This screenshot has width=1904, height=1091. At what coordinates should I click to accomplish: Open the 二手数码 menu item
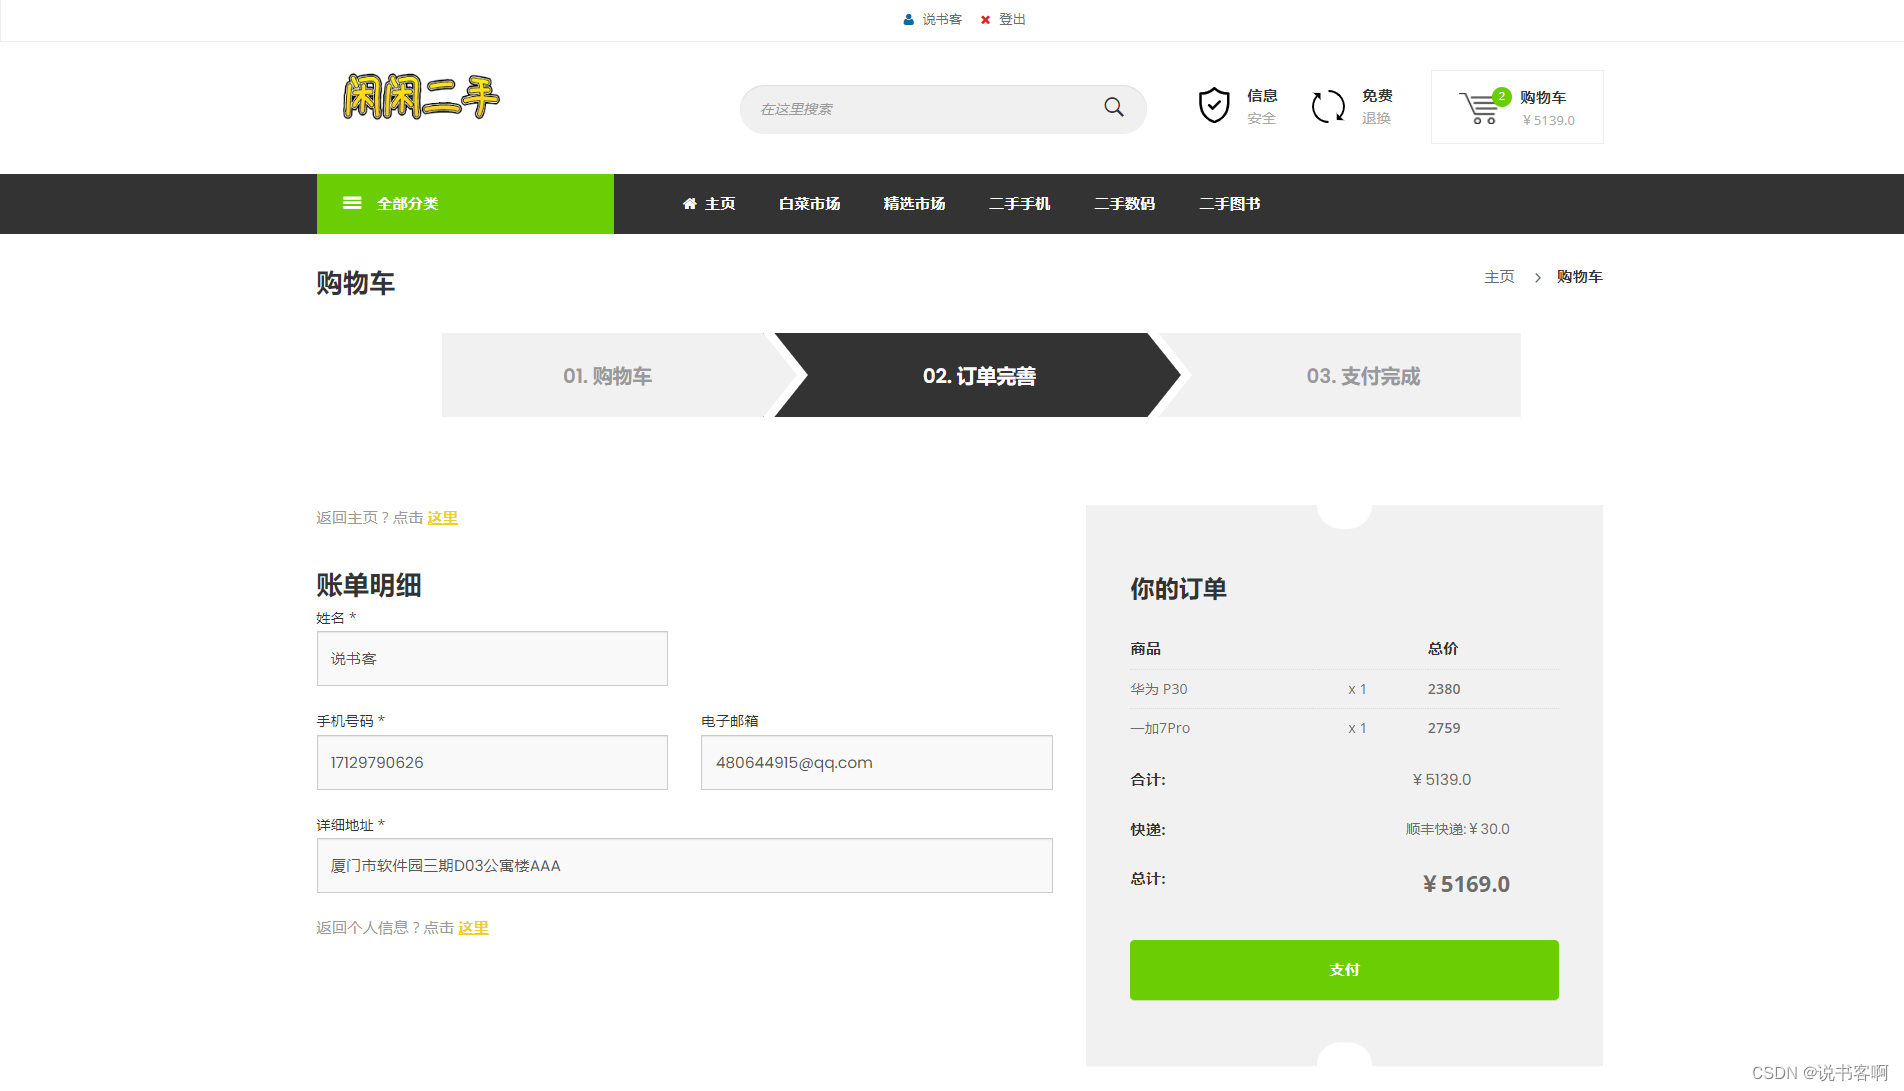click(x=1125, y=204)
